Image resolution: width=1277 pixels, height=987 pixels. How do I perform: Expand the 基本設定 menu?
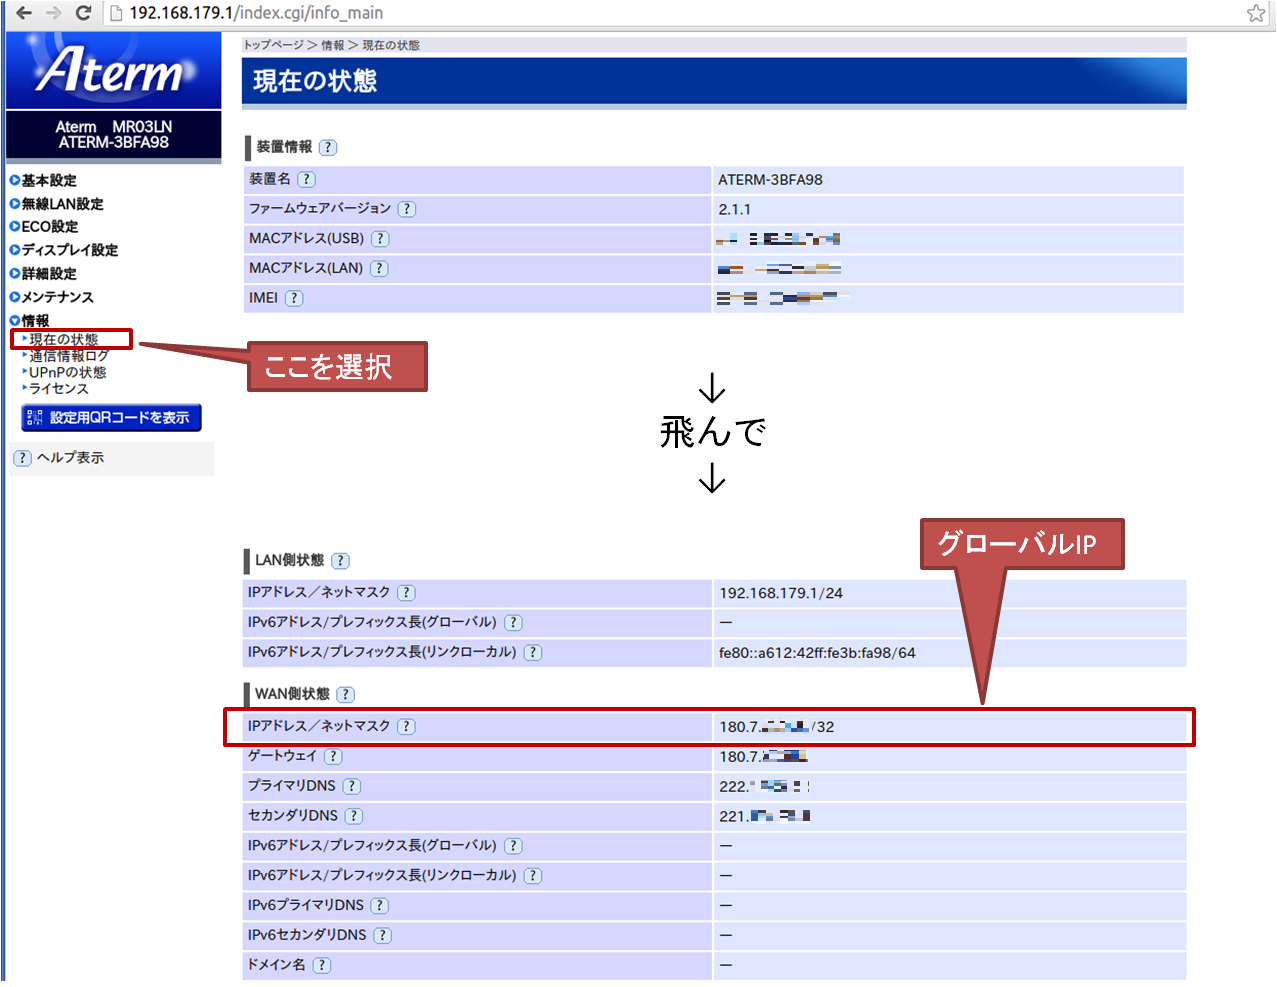43,180
